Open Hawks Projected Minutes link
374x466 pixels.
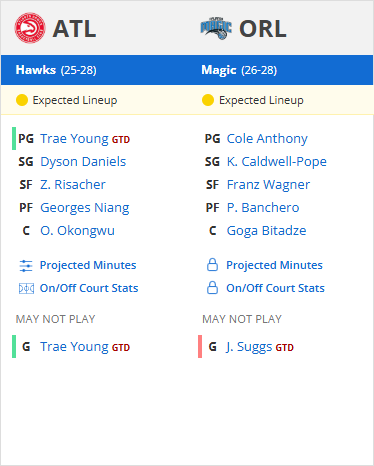pyautogui.click(x=88, y=265)
